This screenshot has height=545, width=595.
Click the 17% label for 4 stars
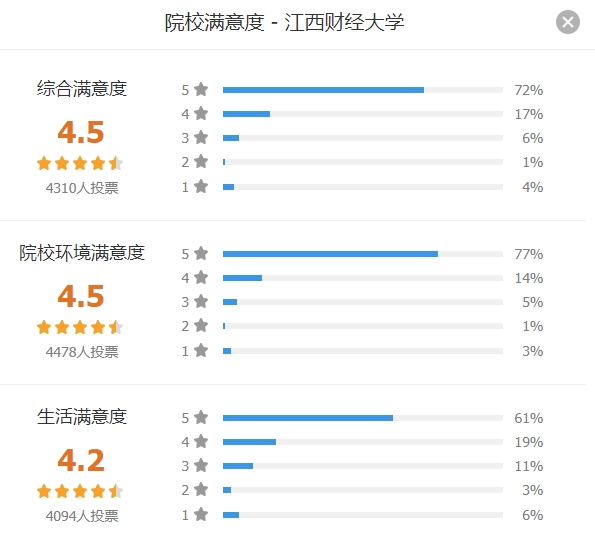click(529, 114)
